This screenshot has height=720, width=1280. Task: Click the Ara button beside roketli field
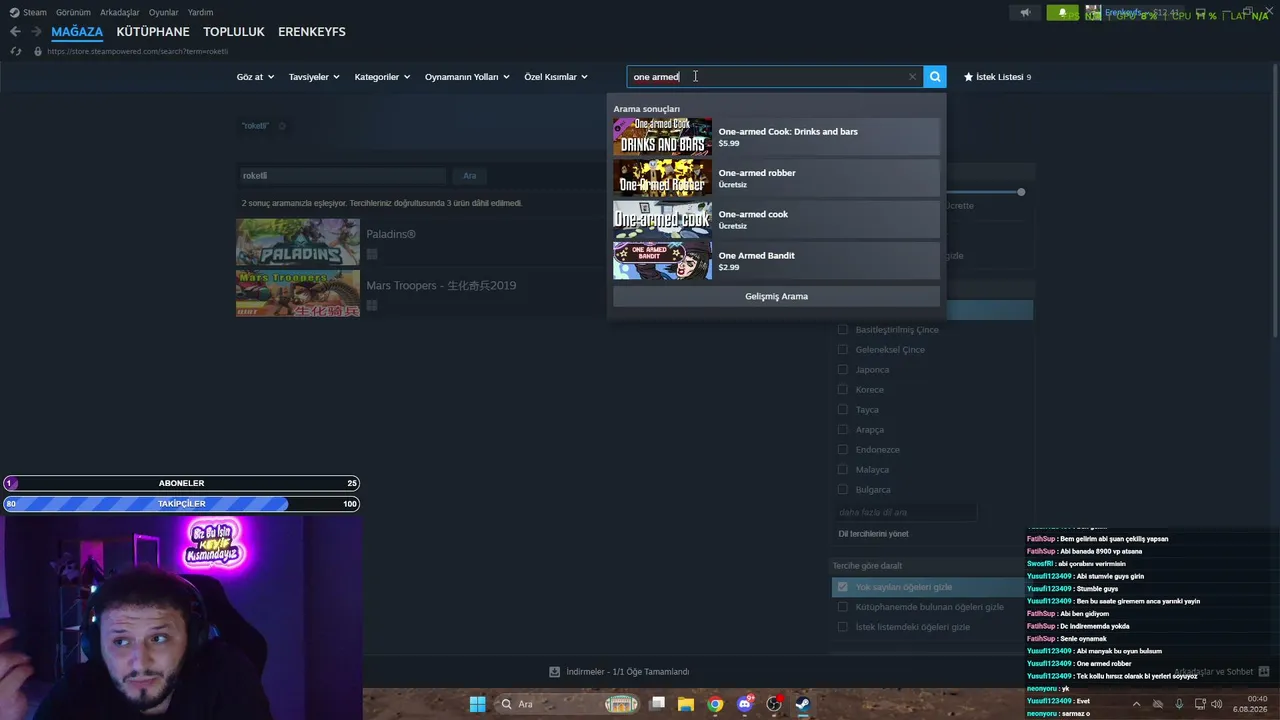tap(469, 176)
